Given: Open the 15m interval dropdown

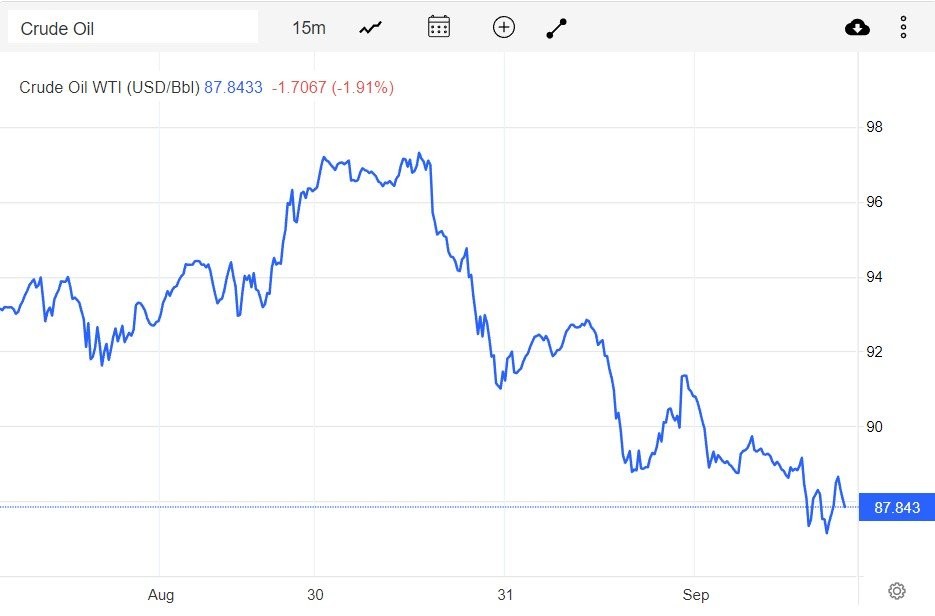Looking at the screenshot, I should pyautogui.click(x=308, y=28).
